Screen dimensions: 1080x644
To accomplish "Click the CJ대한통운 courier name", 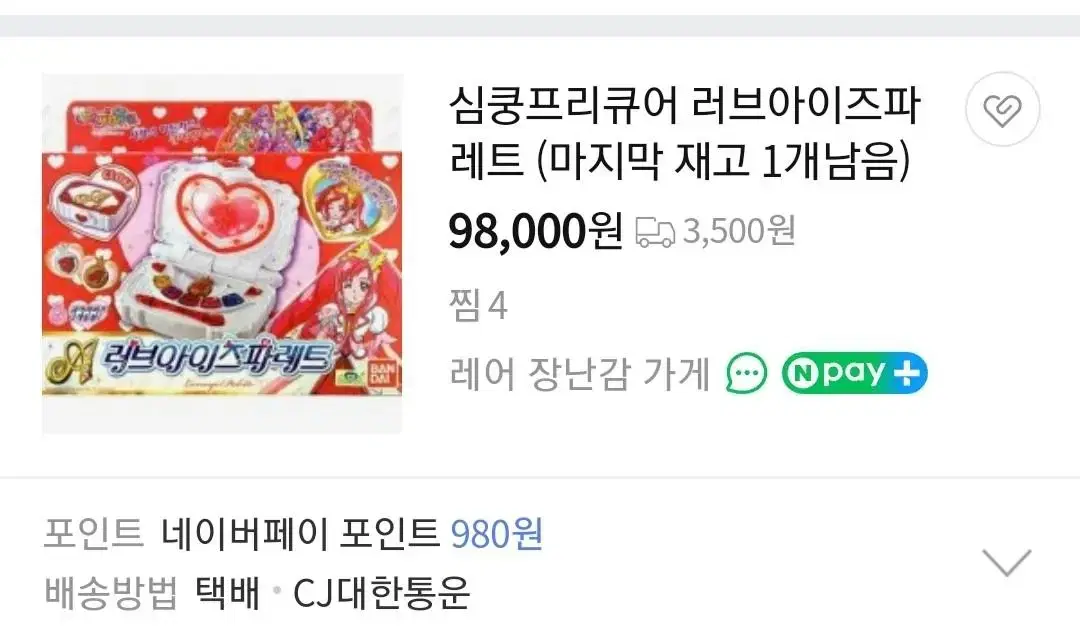I will coord(382,592).
